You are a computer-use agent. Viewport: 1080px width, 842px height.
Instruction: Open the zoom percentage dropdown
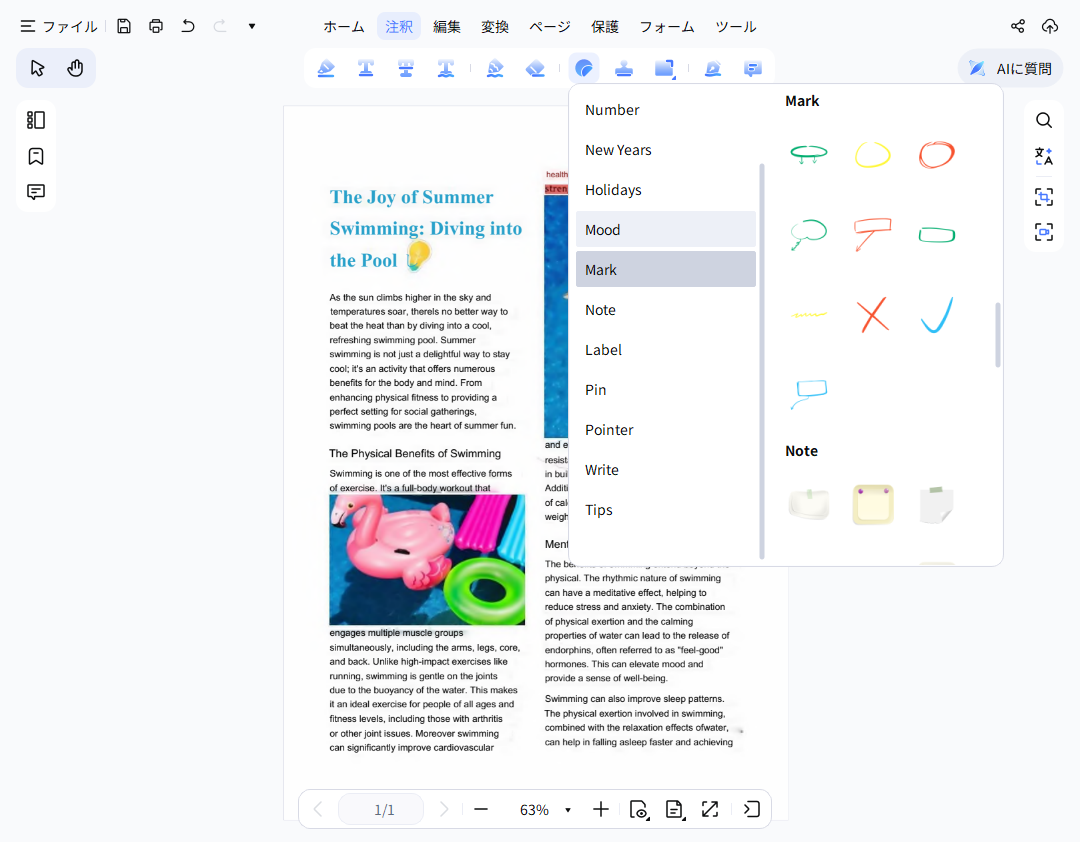[568, 810]
